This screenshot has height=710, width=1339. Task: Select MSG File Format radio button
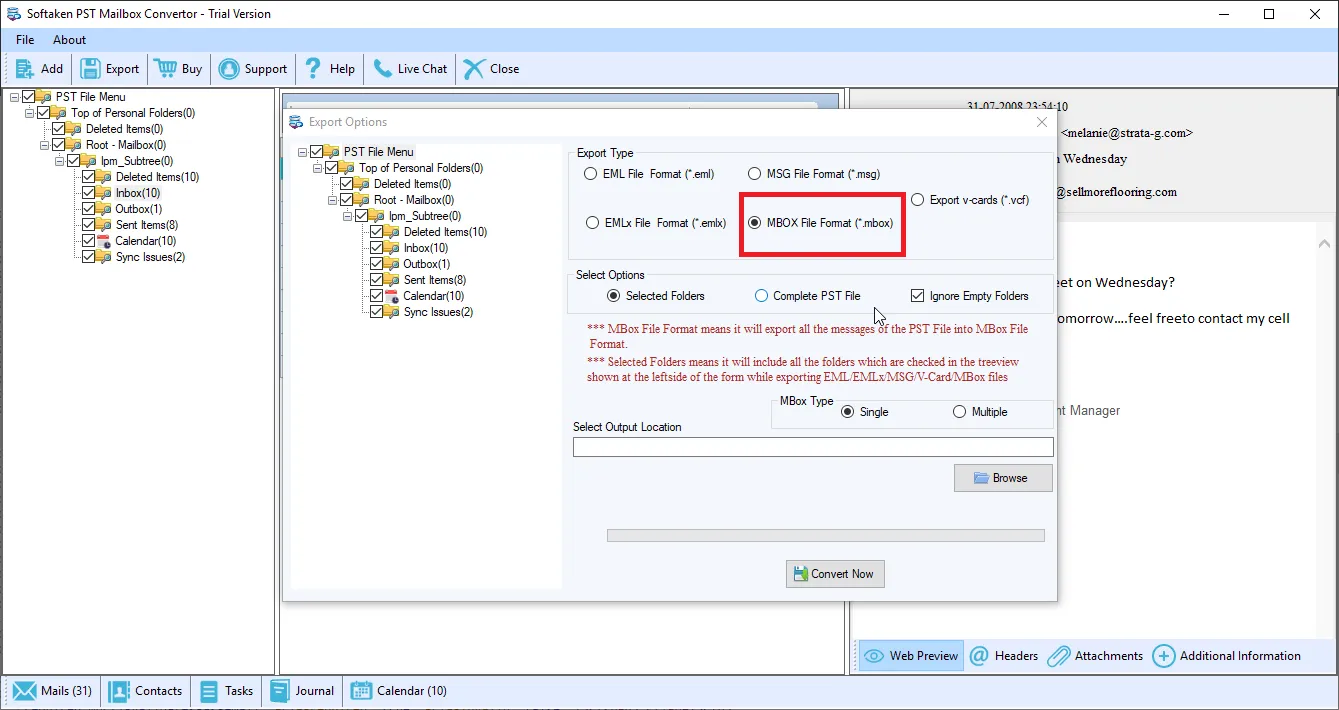[755, 174]
